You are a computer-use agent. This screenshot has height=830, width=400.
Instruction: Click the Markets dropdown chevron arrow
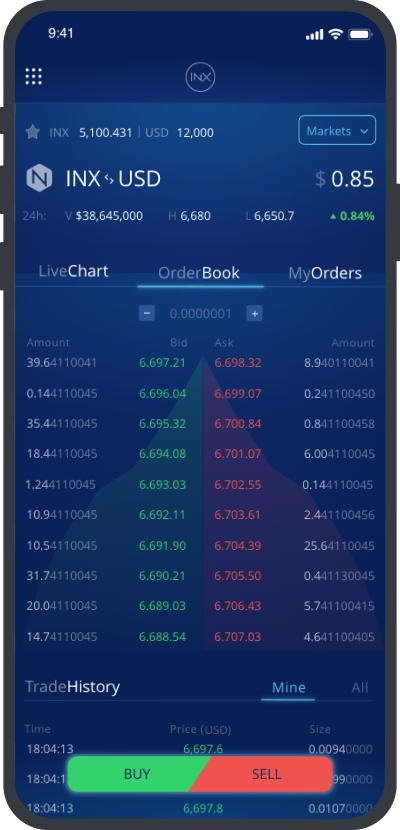[x=364, y=131]
